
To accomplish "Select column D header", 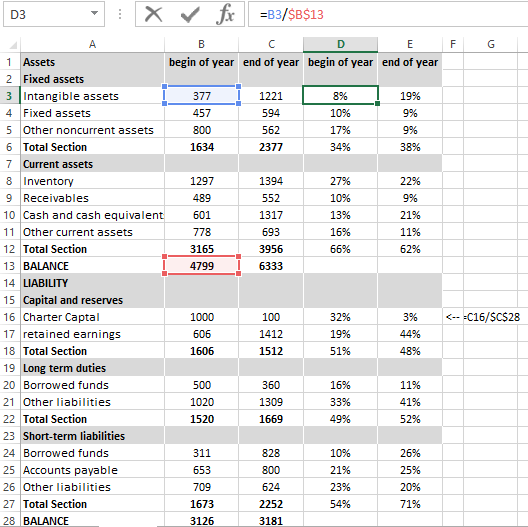I will pos(340,44).
